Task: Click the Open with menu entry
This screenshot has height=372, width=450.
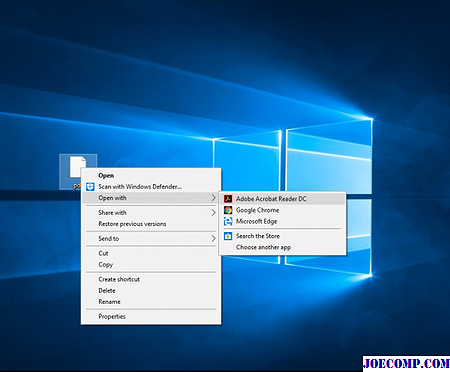Action: tap(151, 198)
